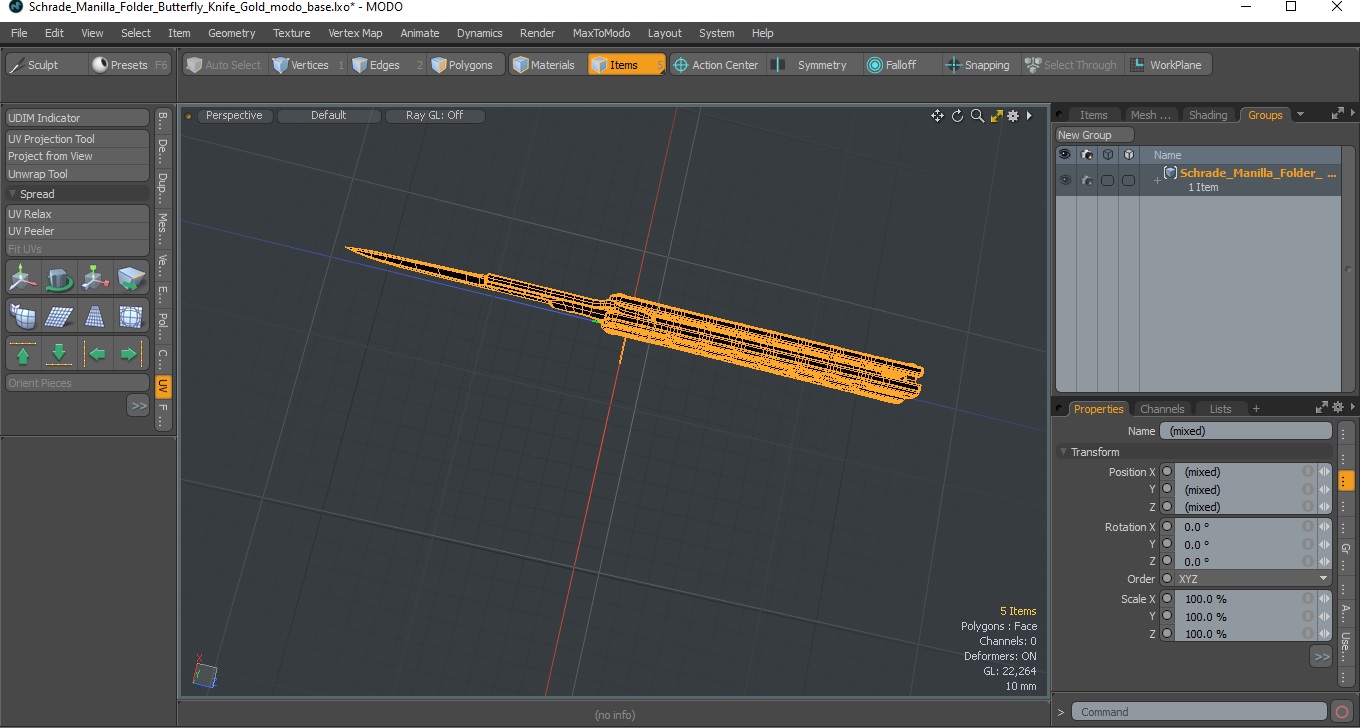This screenshot has height=728, width=1360.
Task: Open the Perspective view type dropdown
Action: click(x=234, y=116)
